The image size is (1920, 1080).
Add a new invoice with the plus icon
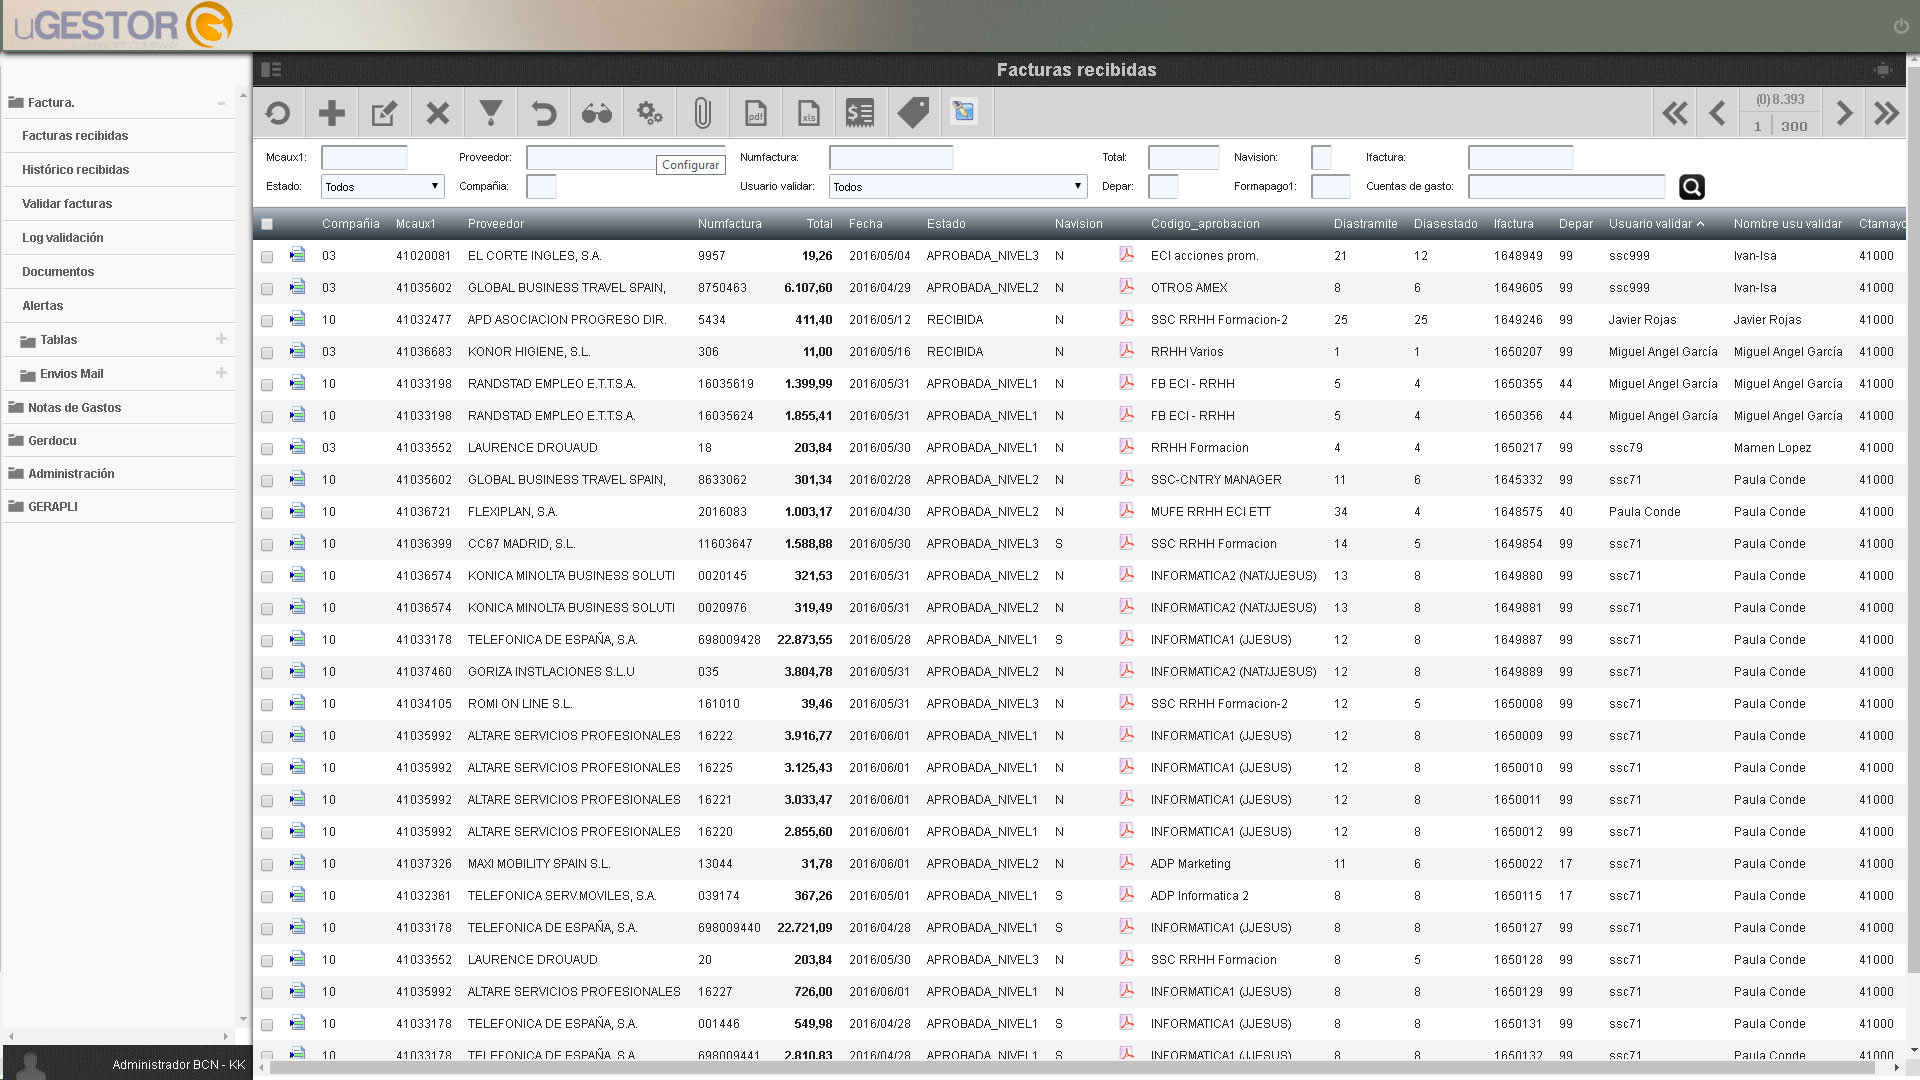[x=331, y=113]
